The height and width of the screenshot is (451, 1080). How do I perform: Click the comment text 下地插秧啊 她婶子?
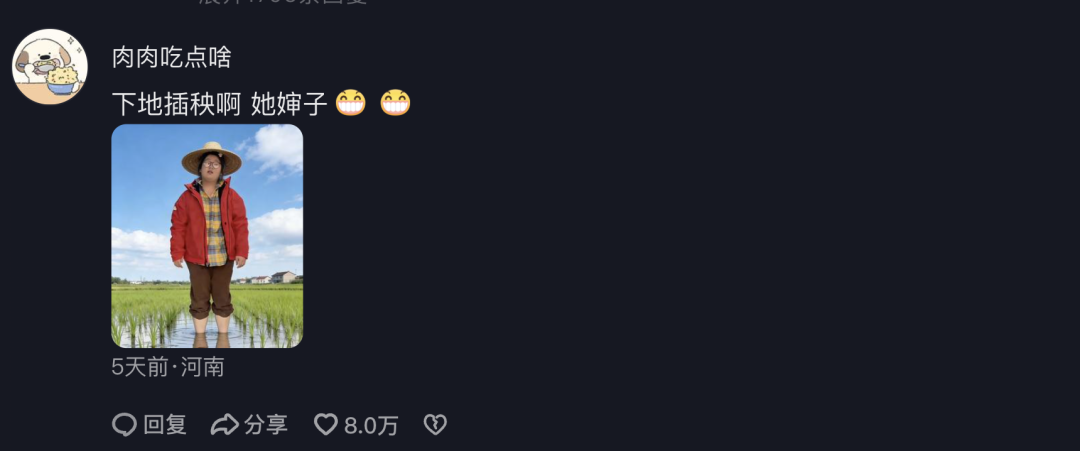click(219, 103)
